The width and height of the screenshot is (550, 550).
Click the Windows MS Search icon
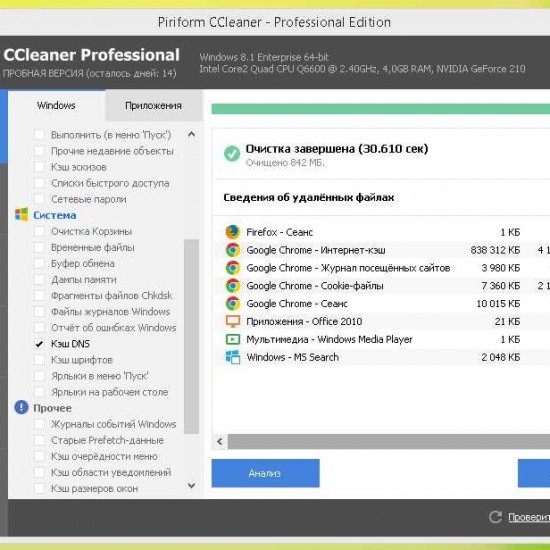[x=233, y=357]
